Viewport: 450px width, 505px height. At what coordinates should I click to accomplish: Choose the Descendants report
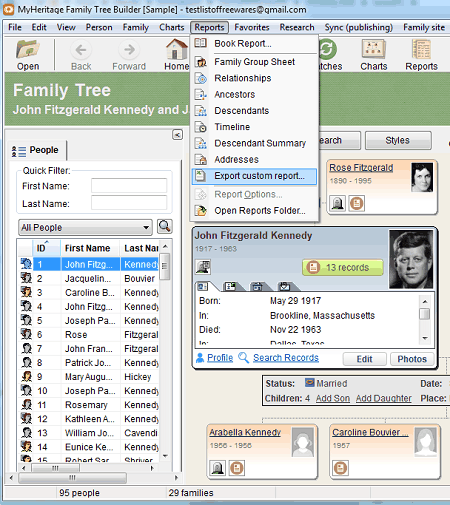[x=254, y=111]
